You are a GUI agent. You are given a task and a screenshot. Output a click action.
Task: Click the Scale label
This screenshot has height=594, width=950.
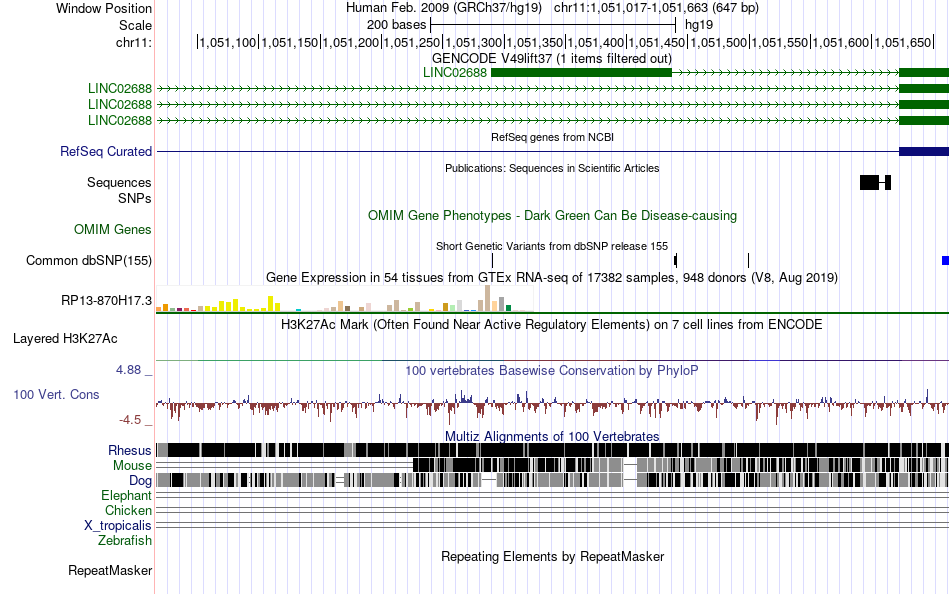click(x=135, y=25)
